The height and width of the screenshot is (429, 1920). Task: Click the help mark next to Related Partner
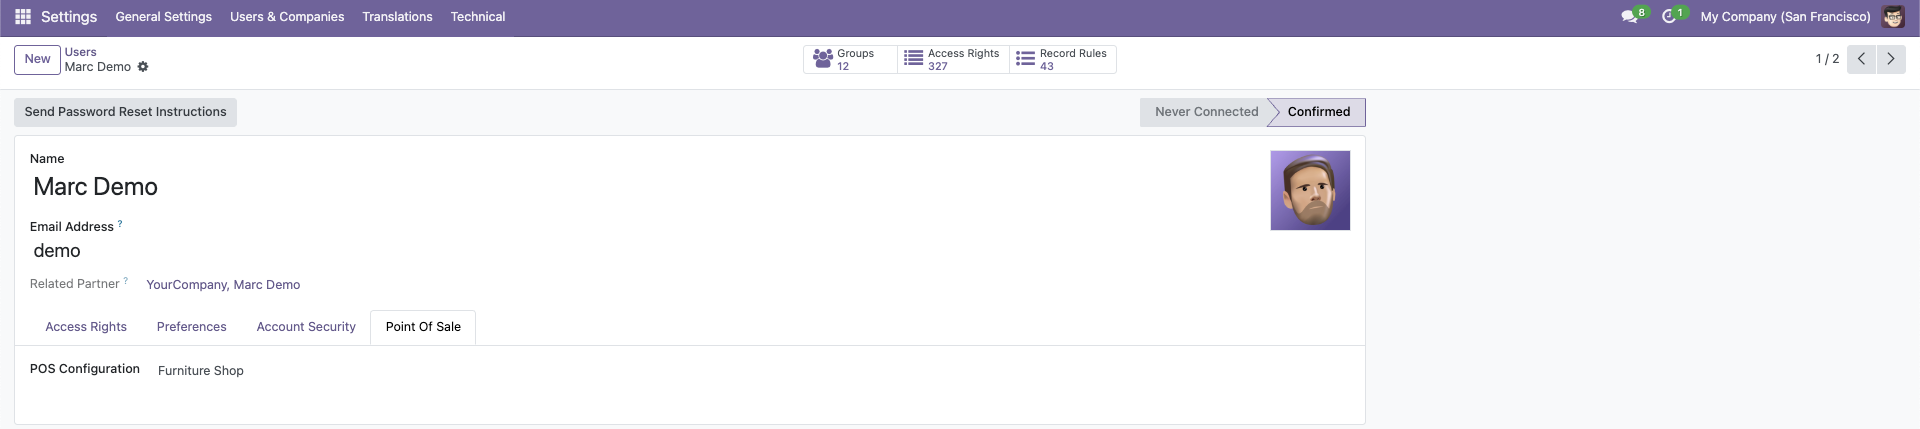(x=126, y=280)
